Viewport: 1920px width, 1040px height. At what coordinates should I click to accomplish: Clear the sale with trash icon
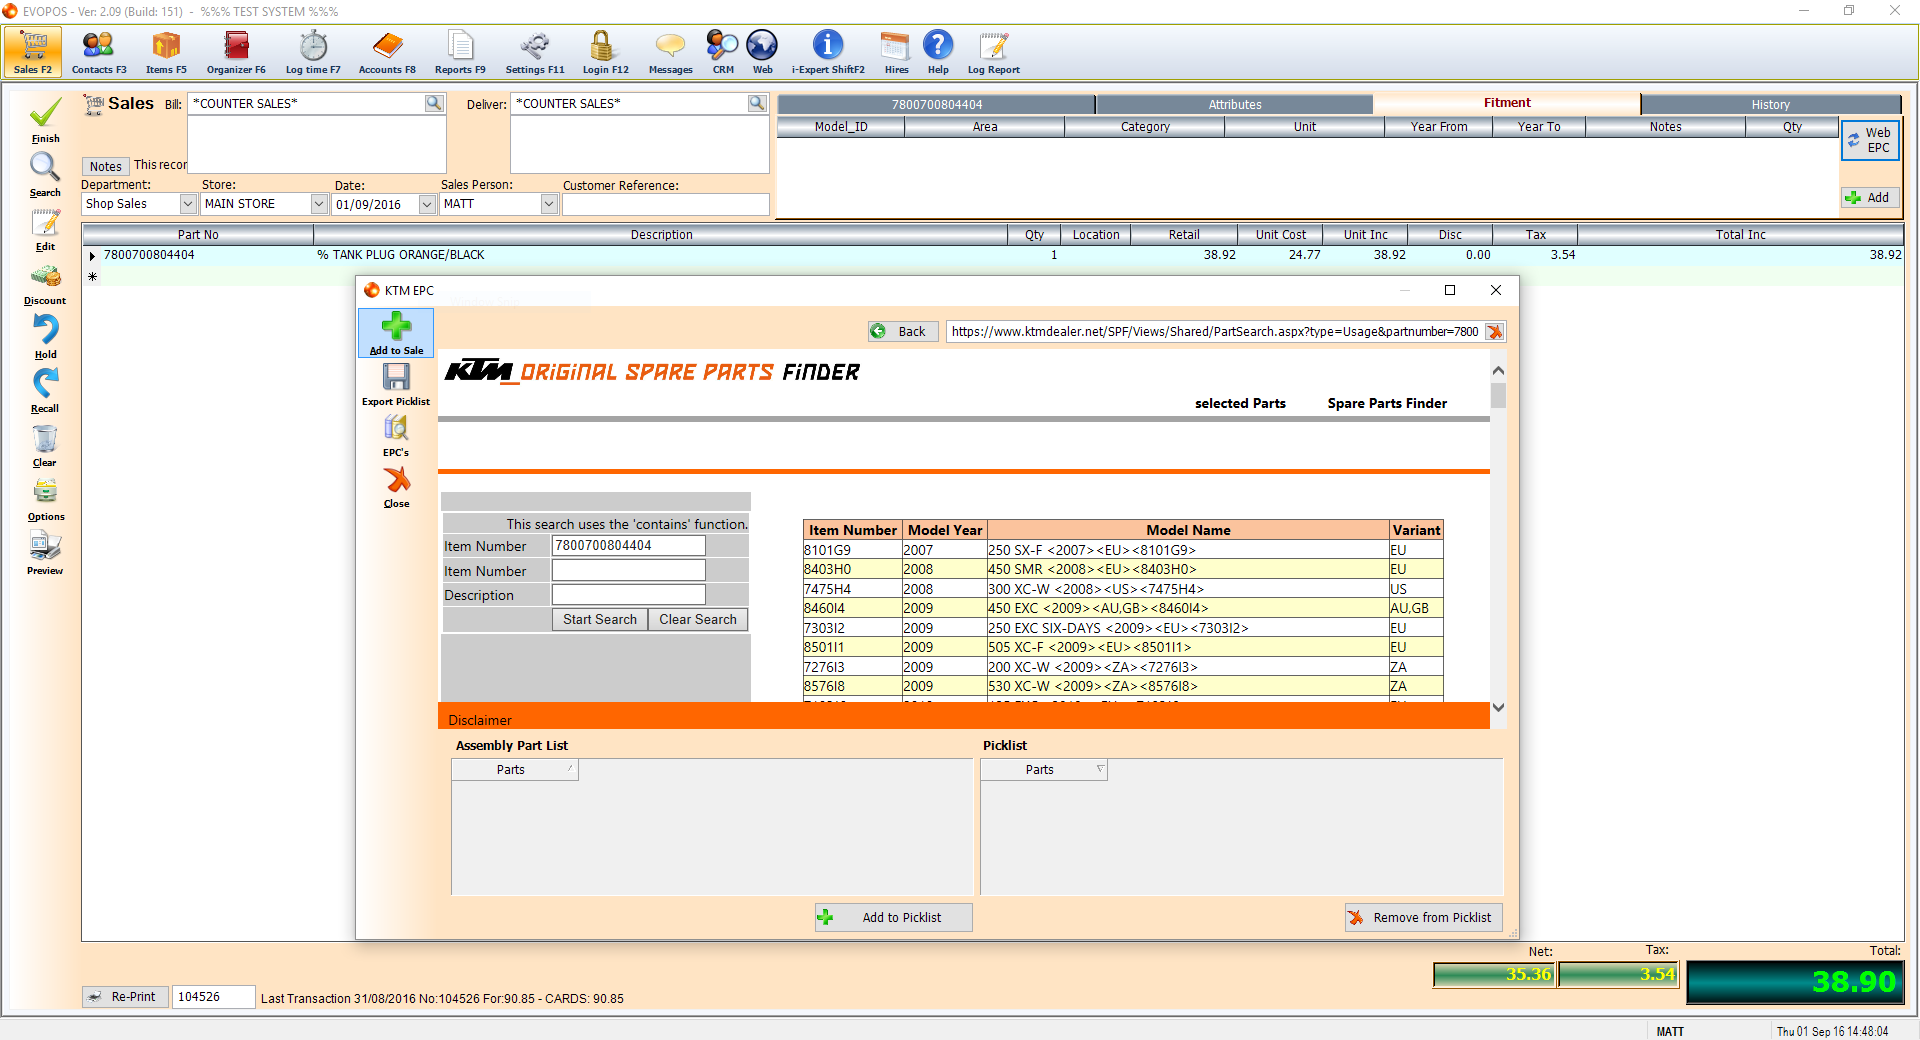[x=45, y=446]
